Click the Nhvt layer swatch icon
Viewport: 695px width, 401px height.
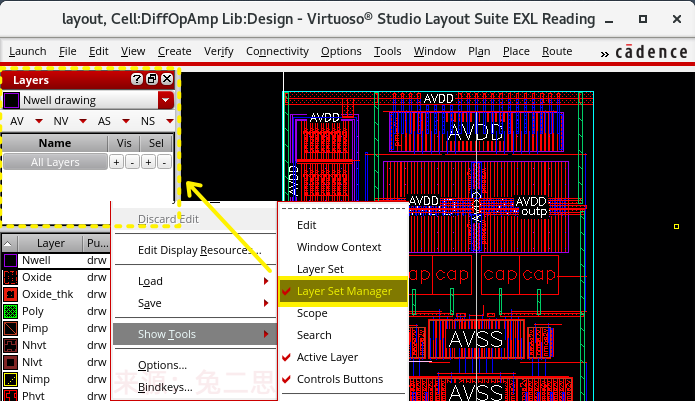click(x=10, y=345)
